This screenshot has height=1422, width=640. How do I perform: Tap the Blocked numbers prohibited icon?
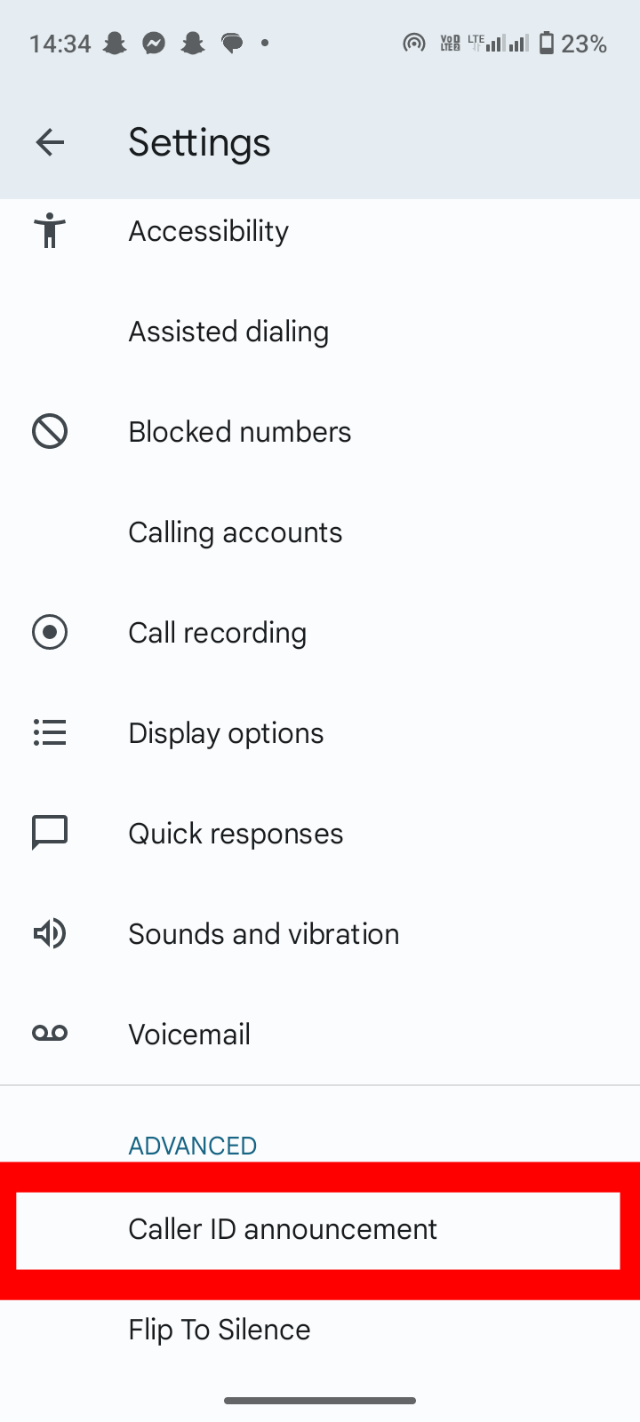(49, 432)
